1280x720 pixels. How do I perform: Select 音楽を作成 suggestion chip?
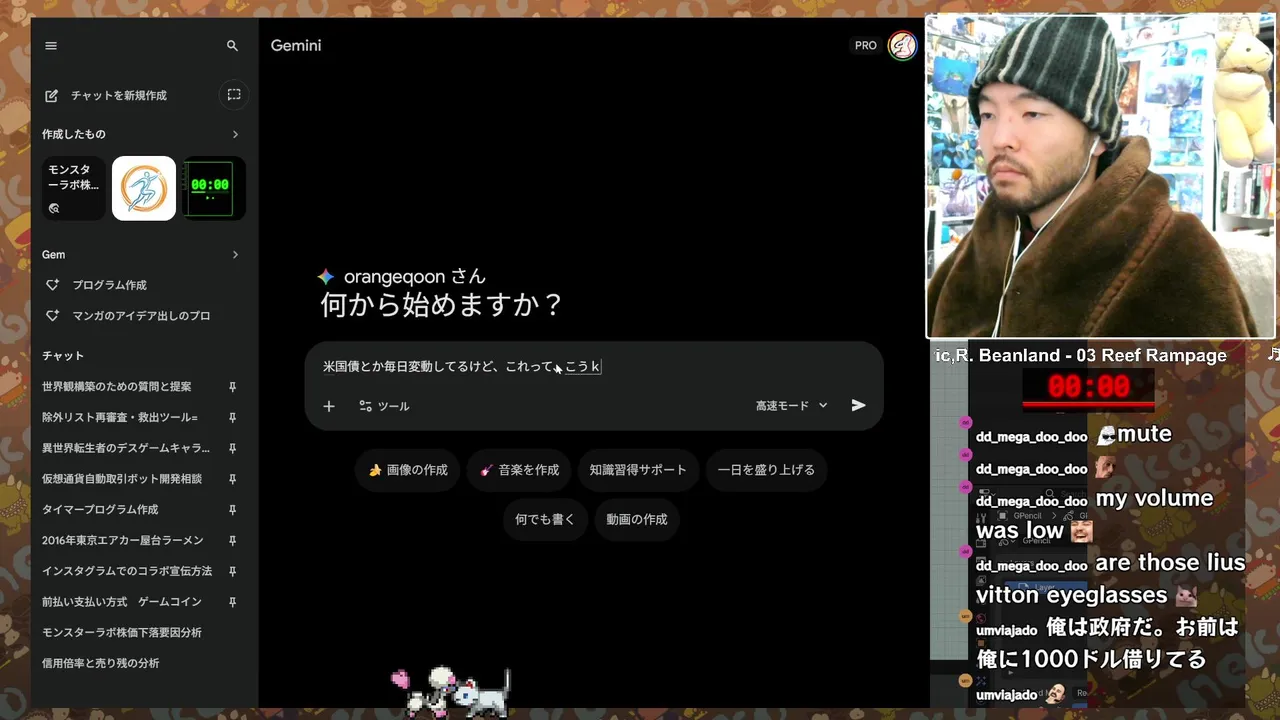519,470
